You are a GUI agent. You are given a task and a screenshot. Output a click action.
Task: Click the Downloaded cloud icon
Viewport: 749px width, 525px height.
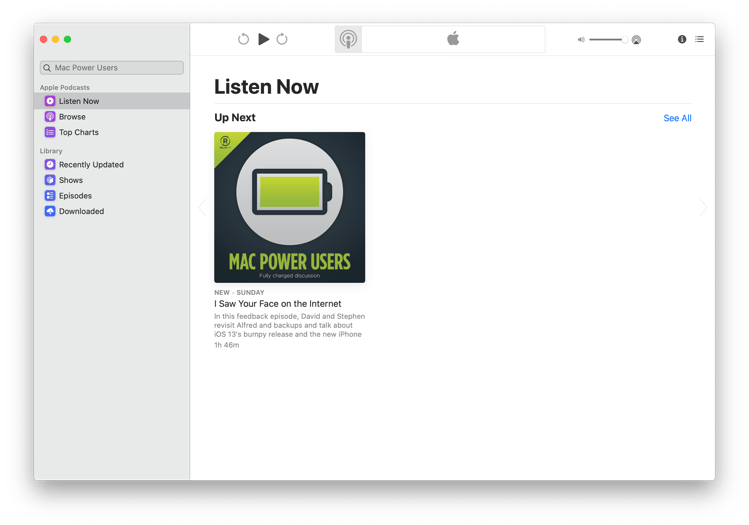[50, 211]
